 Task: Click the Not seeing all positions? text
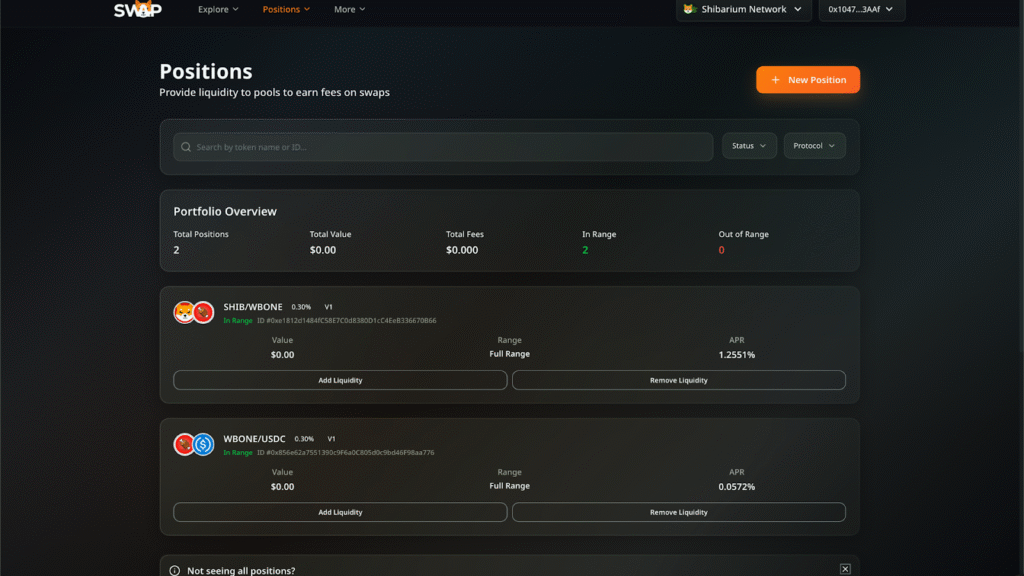pos(241,571)
